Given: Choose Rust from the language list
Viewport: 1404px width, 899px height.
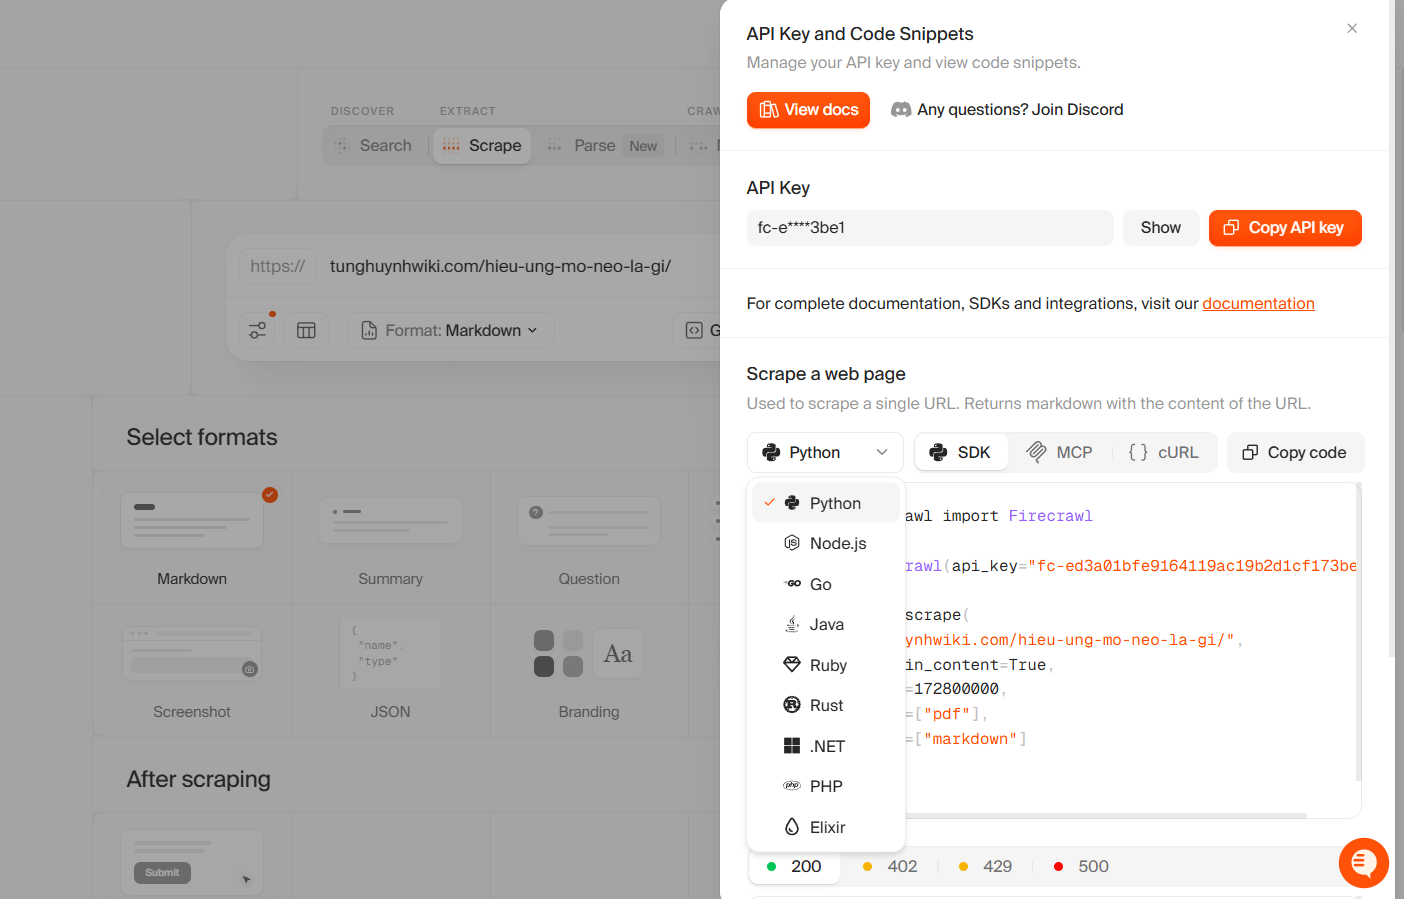Looking at the screenshot, I should [x=826, y=705].
